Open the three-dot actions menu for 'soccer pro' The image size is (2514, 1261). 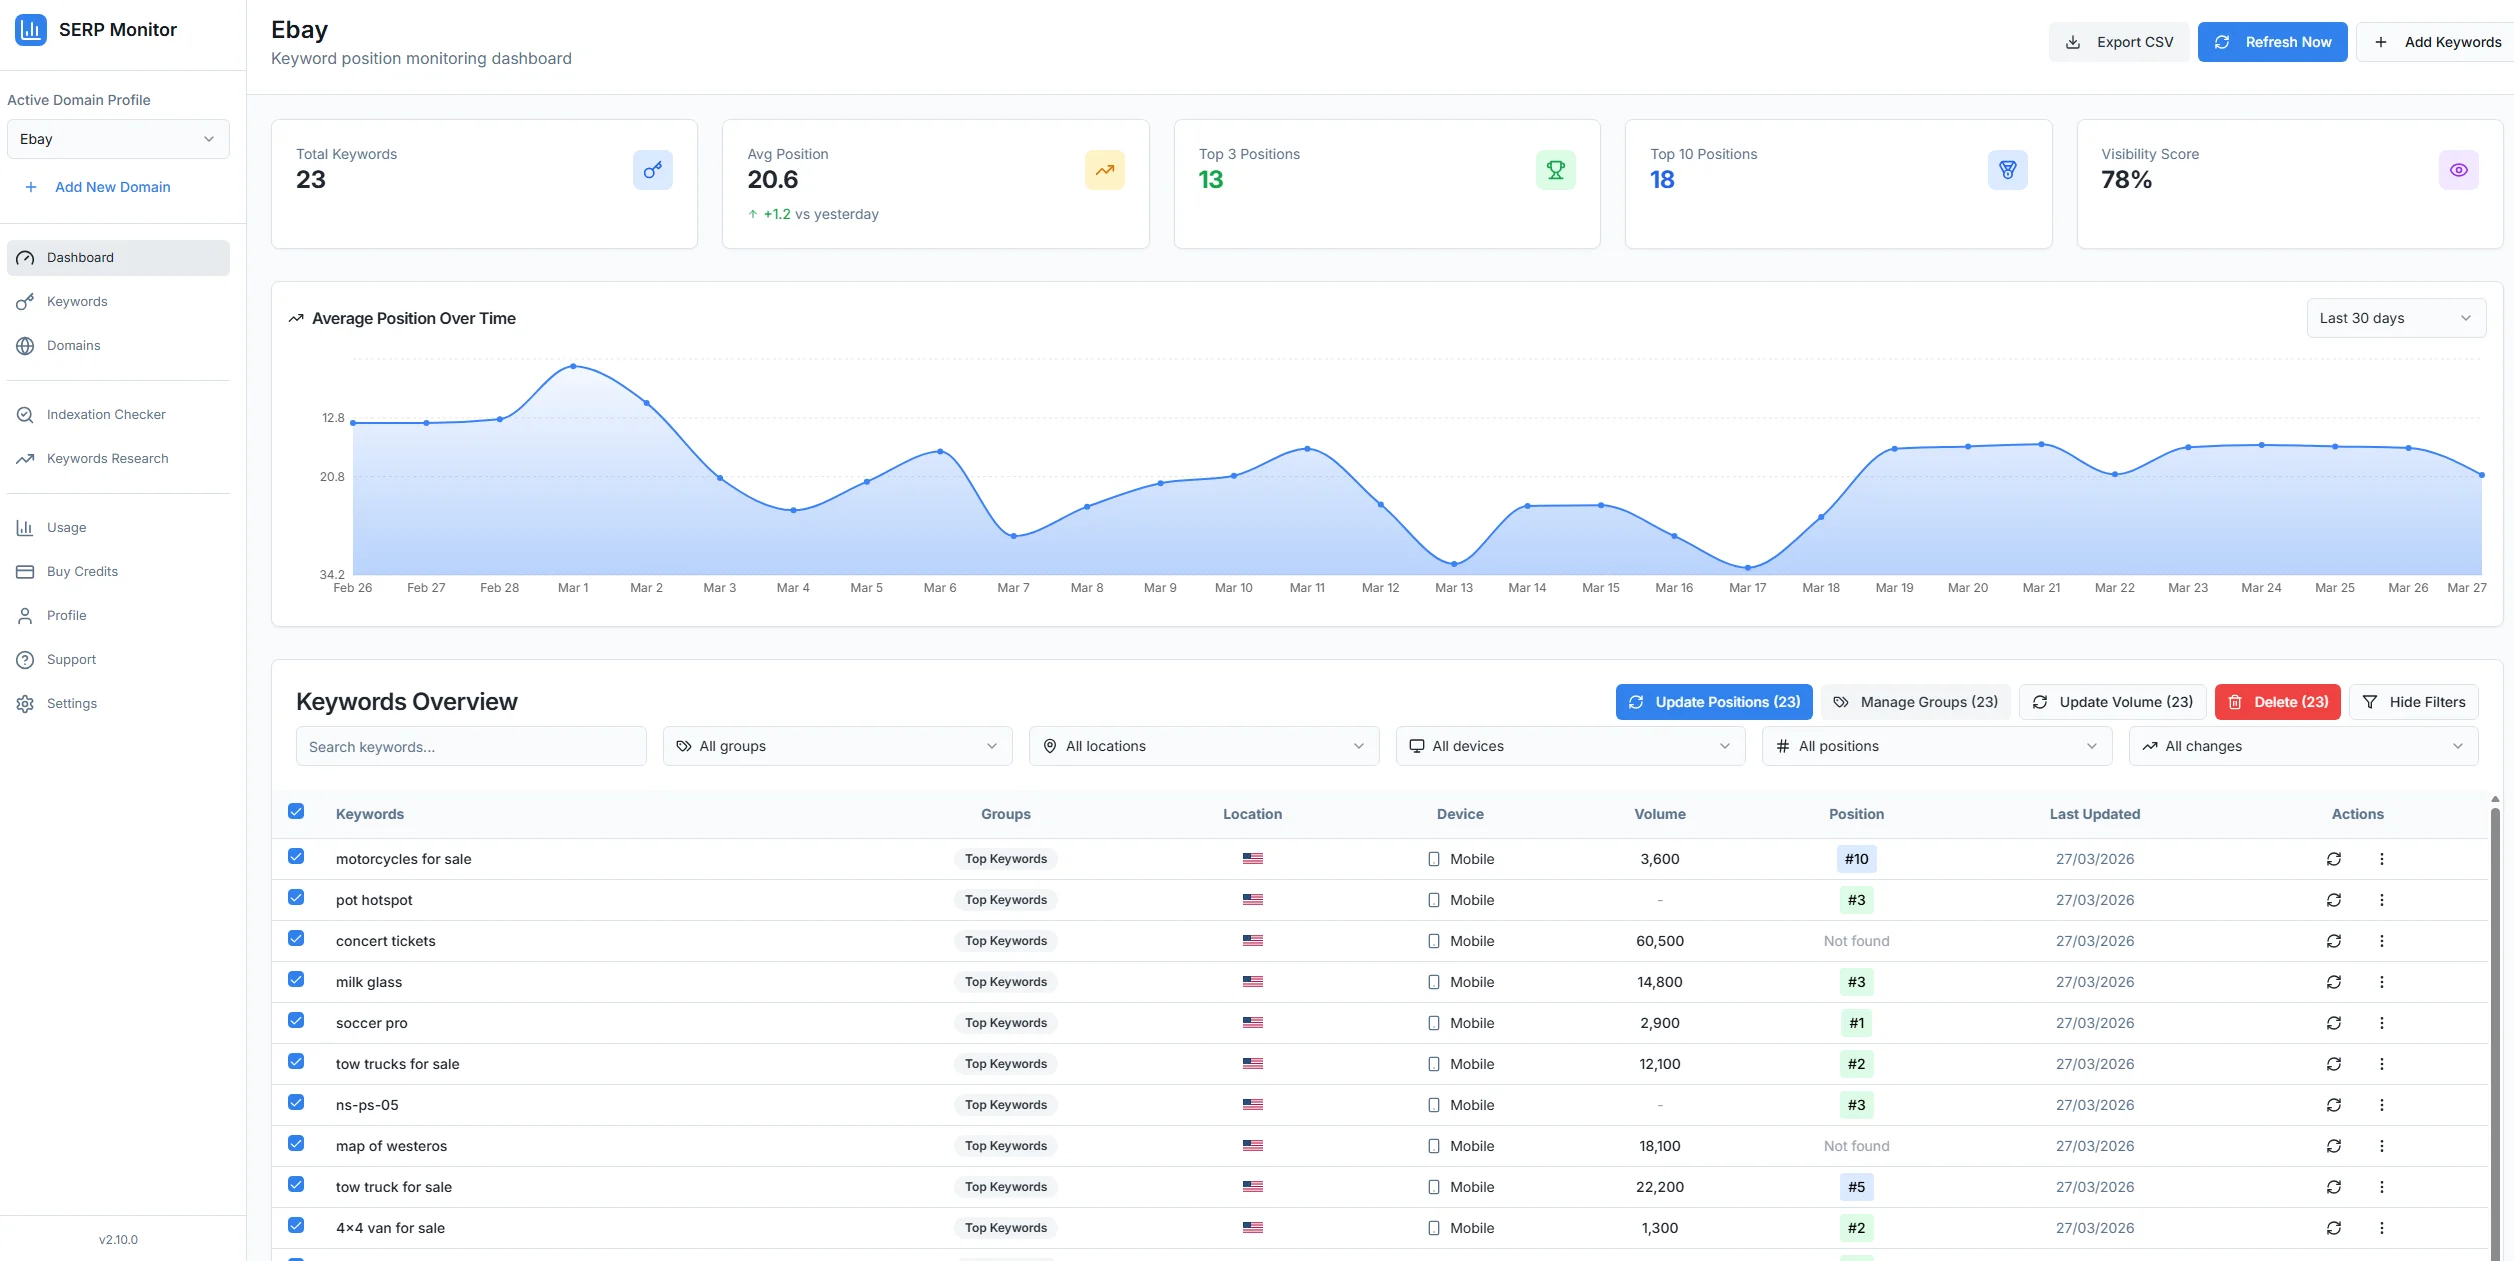(x=2382, y=1023)
